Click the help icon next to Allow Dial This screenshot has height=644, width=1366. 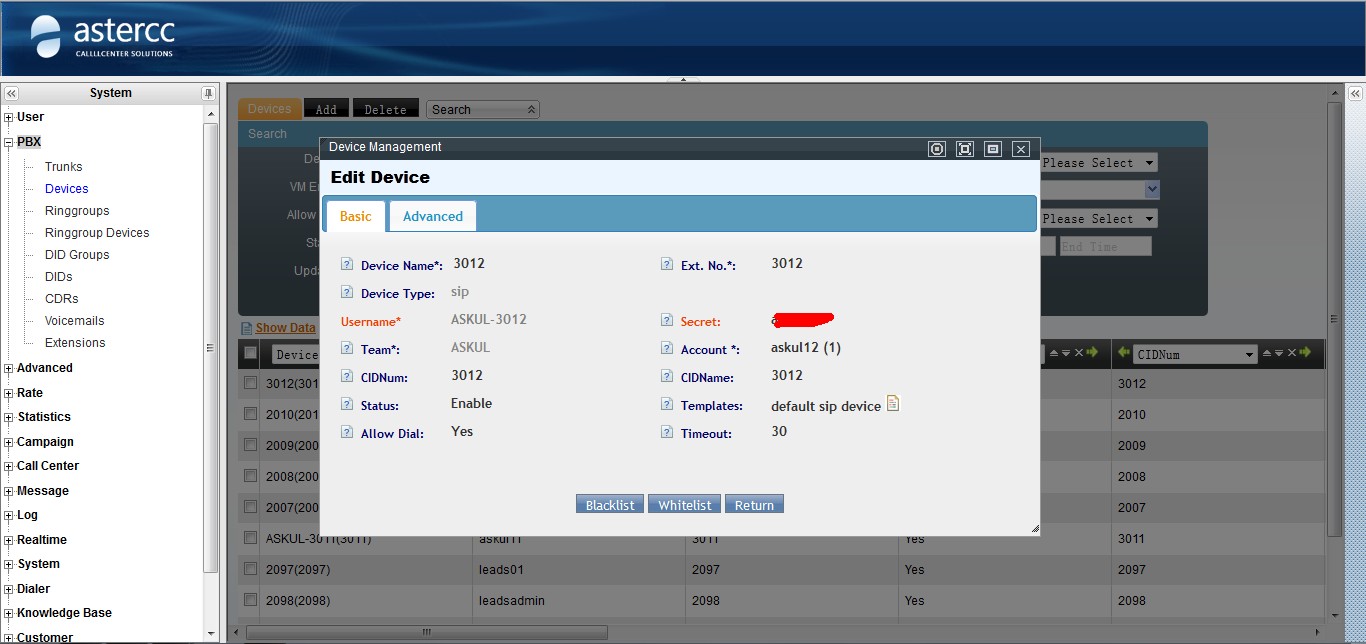click(x=347, y=433)
